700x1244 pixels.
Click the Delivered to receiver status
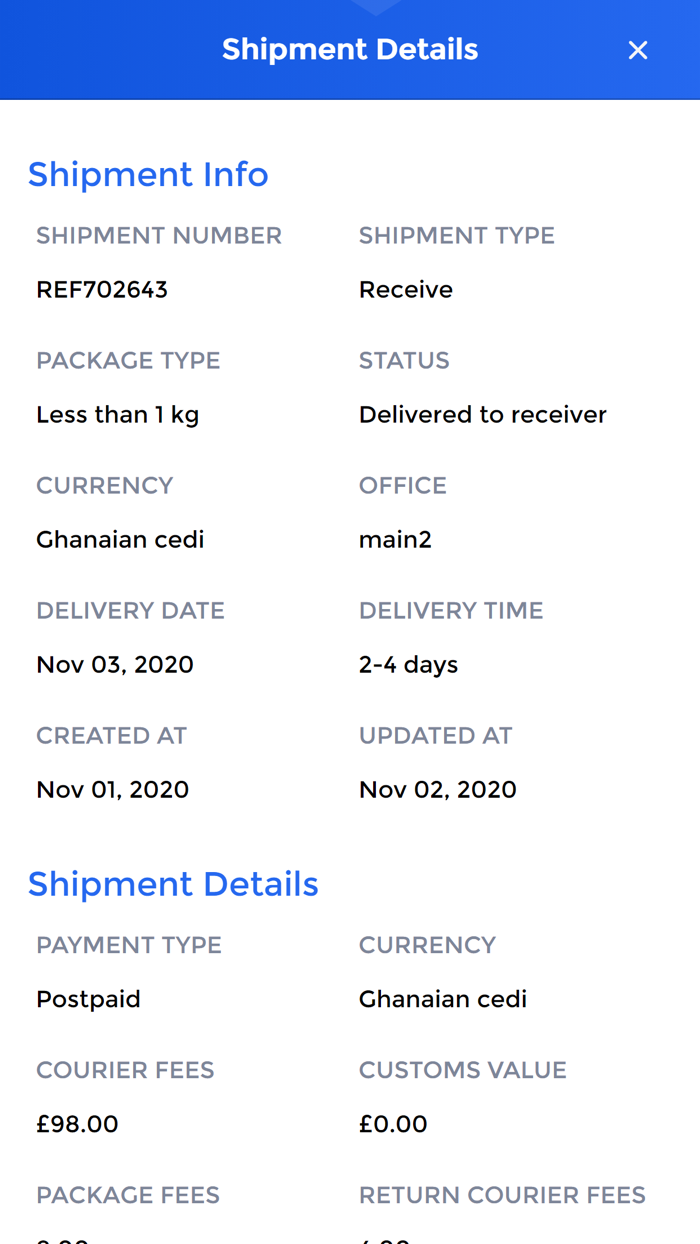[x=483, y=414]
